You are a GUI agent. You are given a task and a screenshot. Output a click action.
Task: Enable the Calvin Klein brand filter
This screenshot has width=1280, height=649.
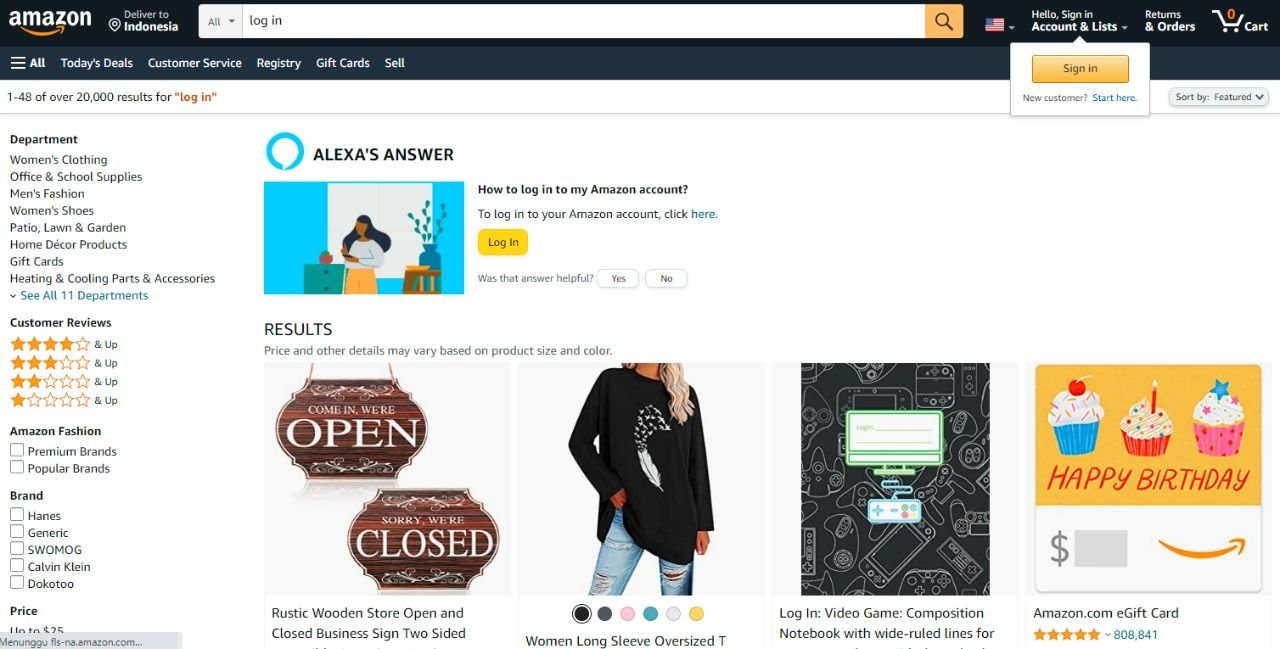tap(17, 566)
